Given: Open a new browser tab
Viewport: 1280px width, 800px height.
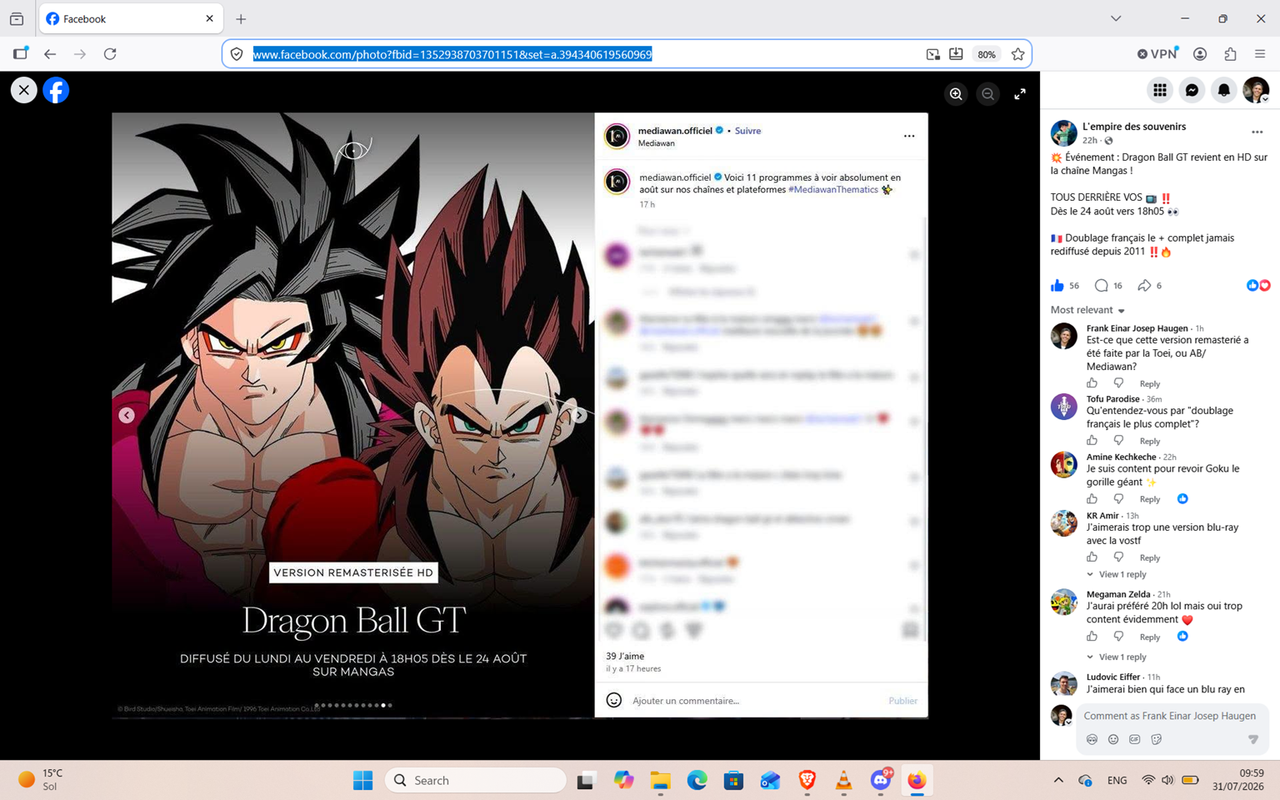Looking at the screenshot, I should (241, 19).
